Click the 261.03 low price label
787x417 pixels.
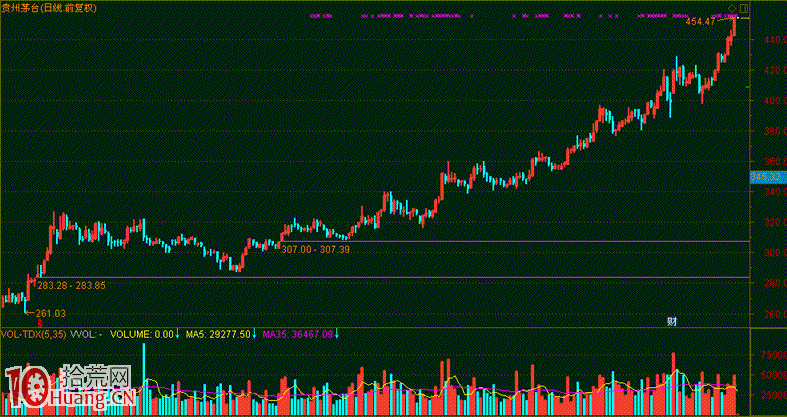pos(51,313)
